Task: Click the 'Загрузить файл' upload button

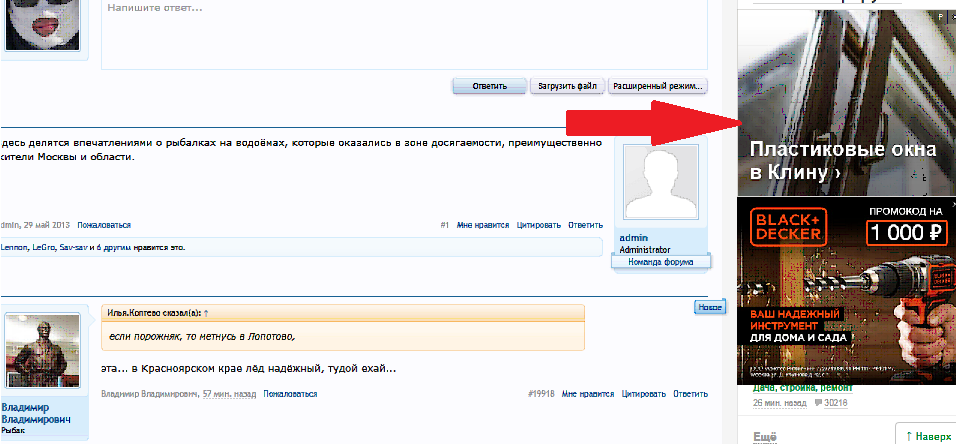Action: 568,86
